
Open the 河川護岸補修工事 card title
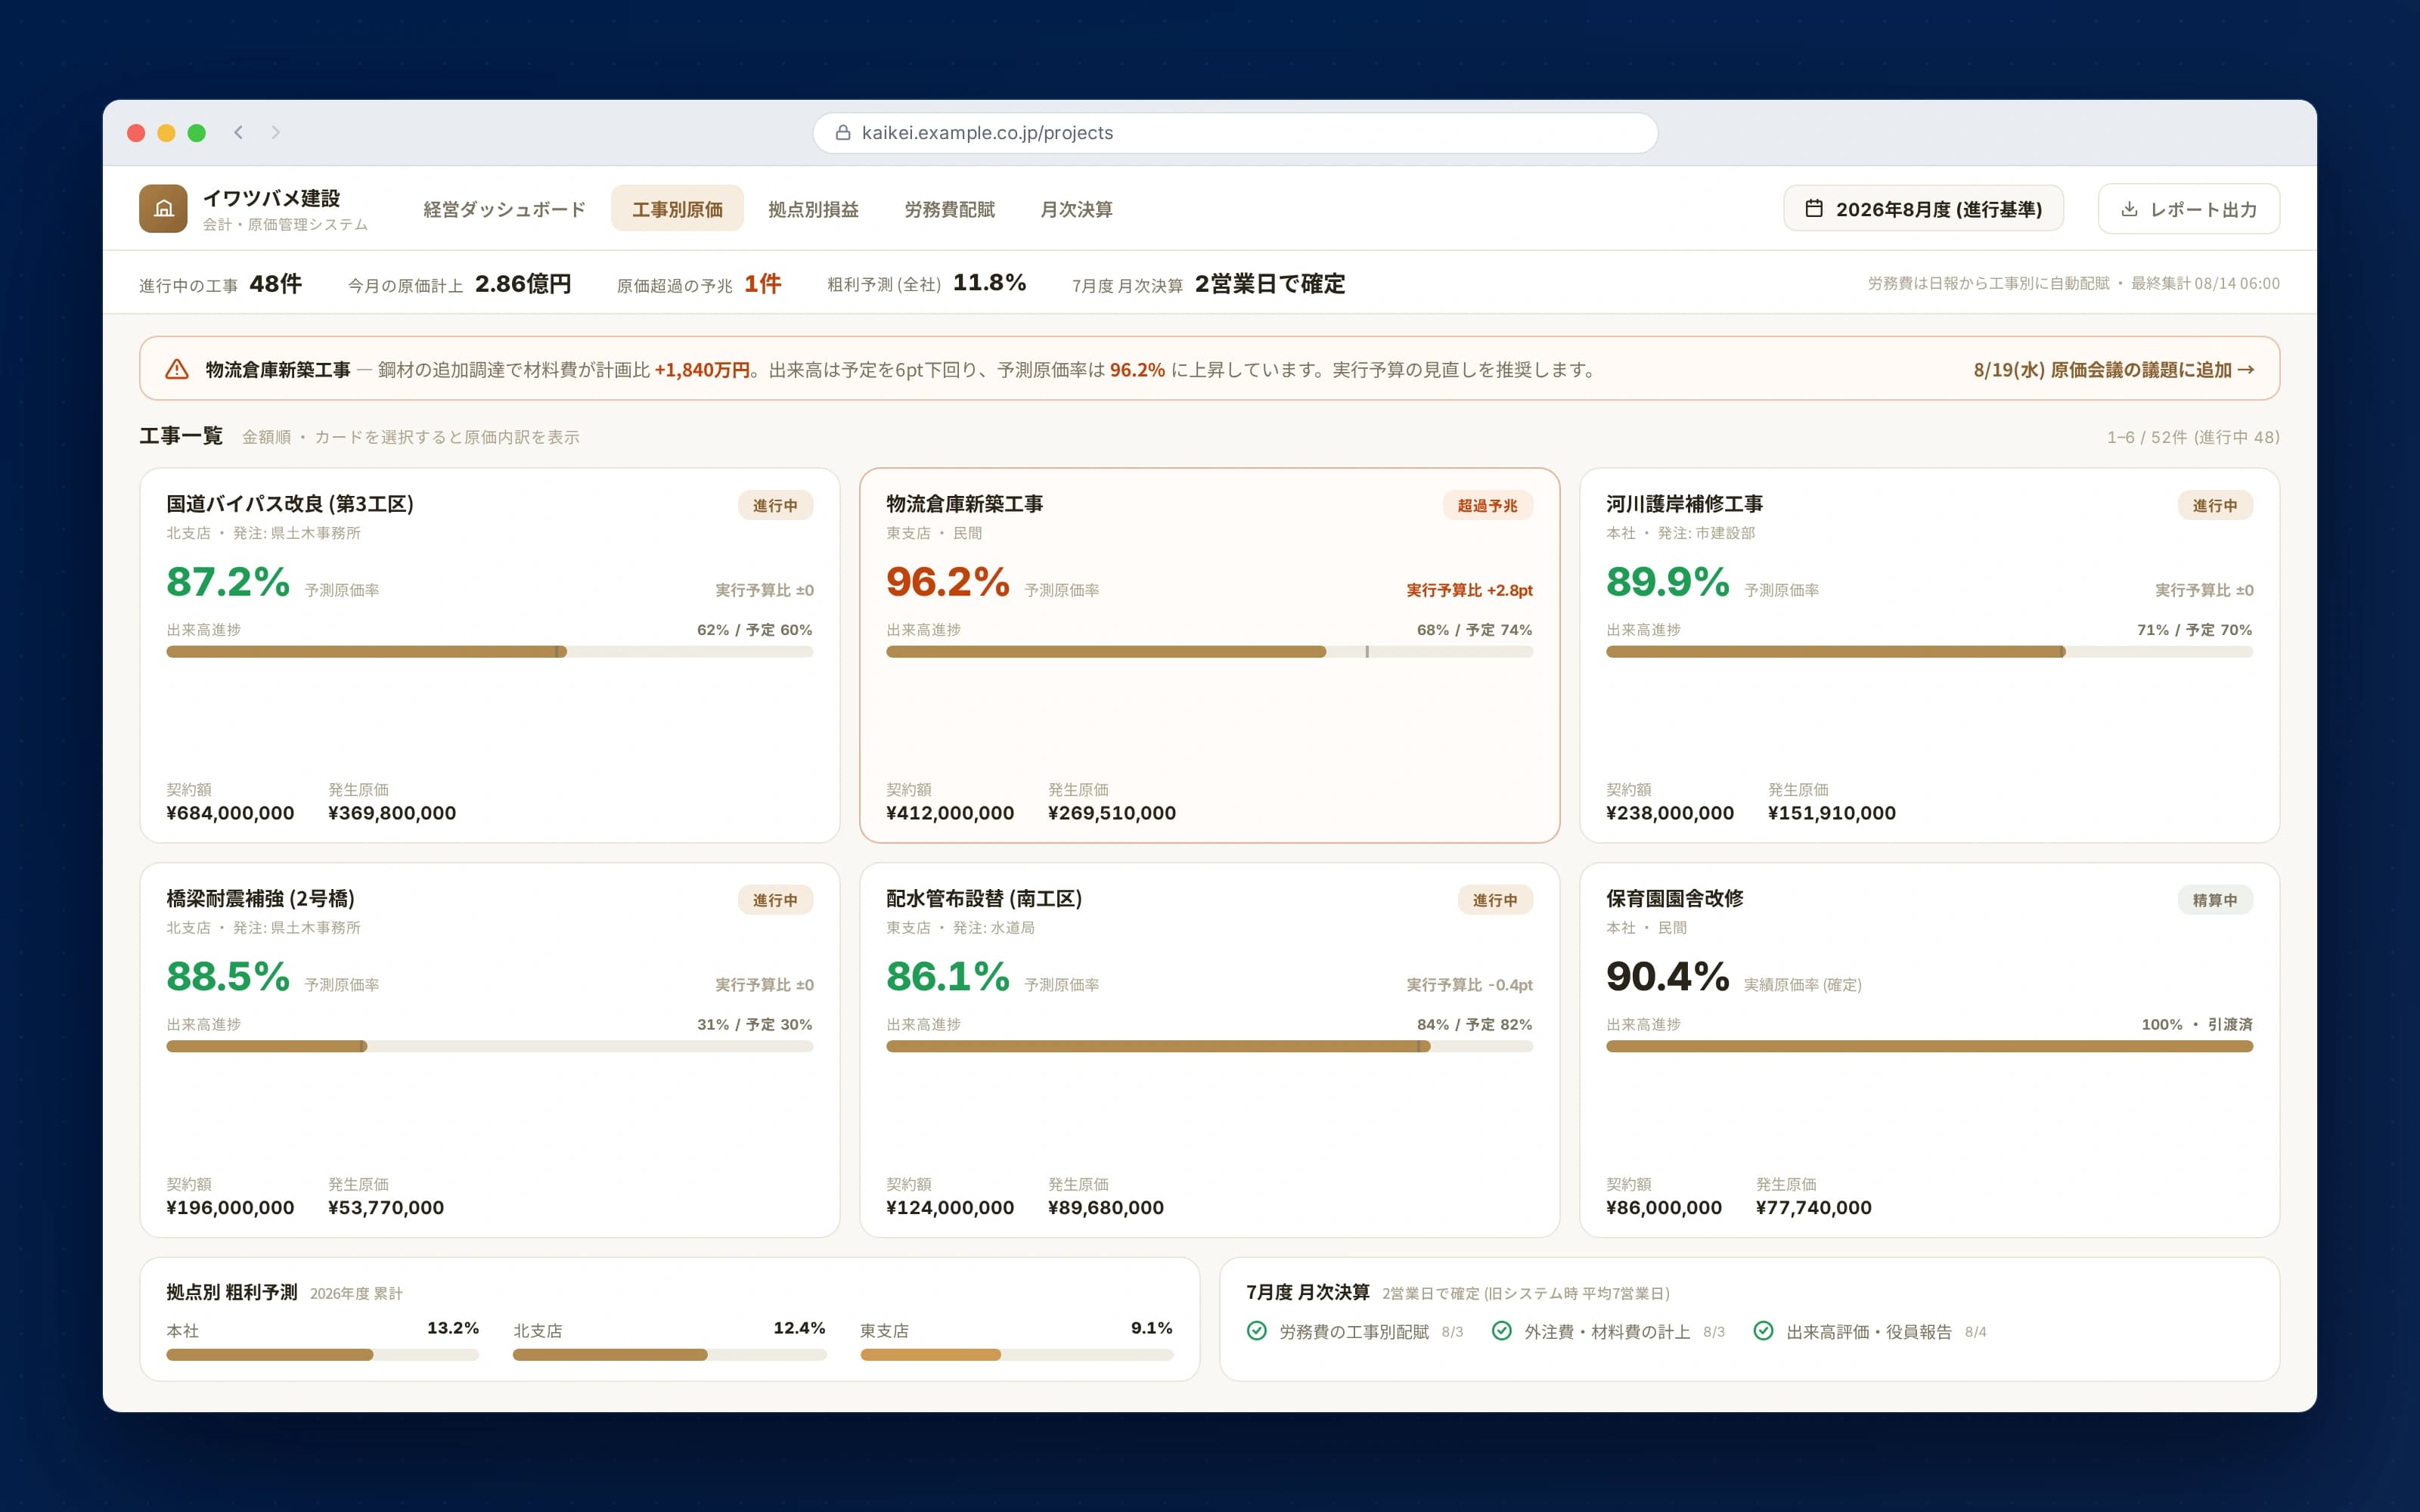pyautogui.click(x=1684, y=504)
